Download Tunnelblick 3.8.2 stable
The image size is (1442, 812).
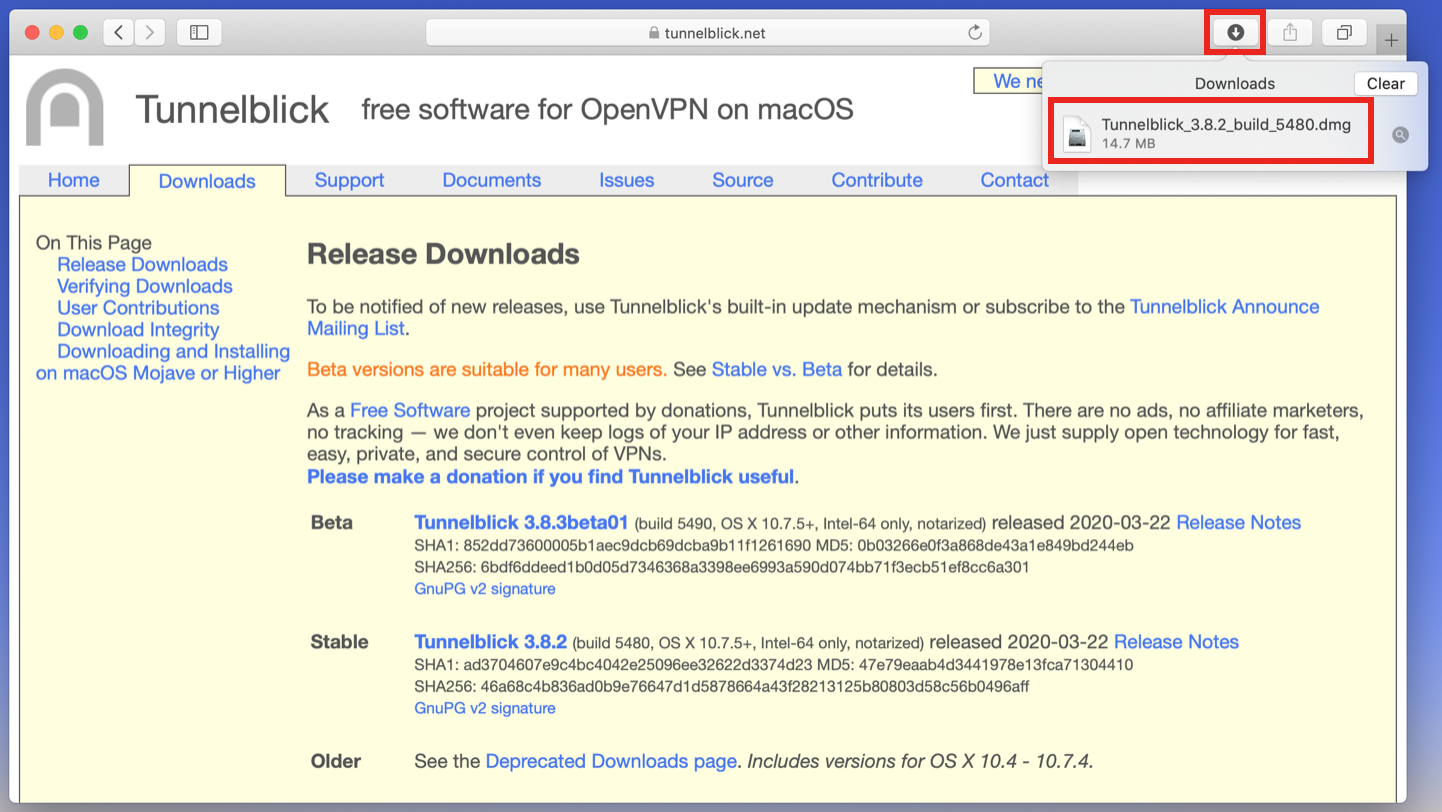pos(491,642)
